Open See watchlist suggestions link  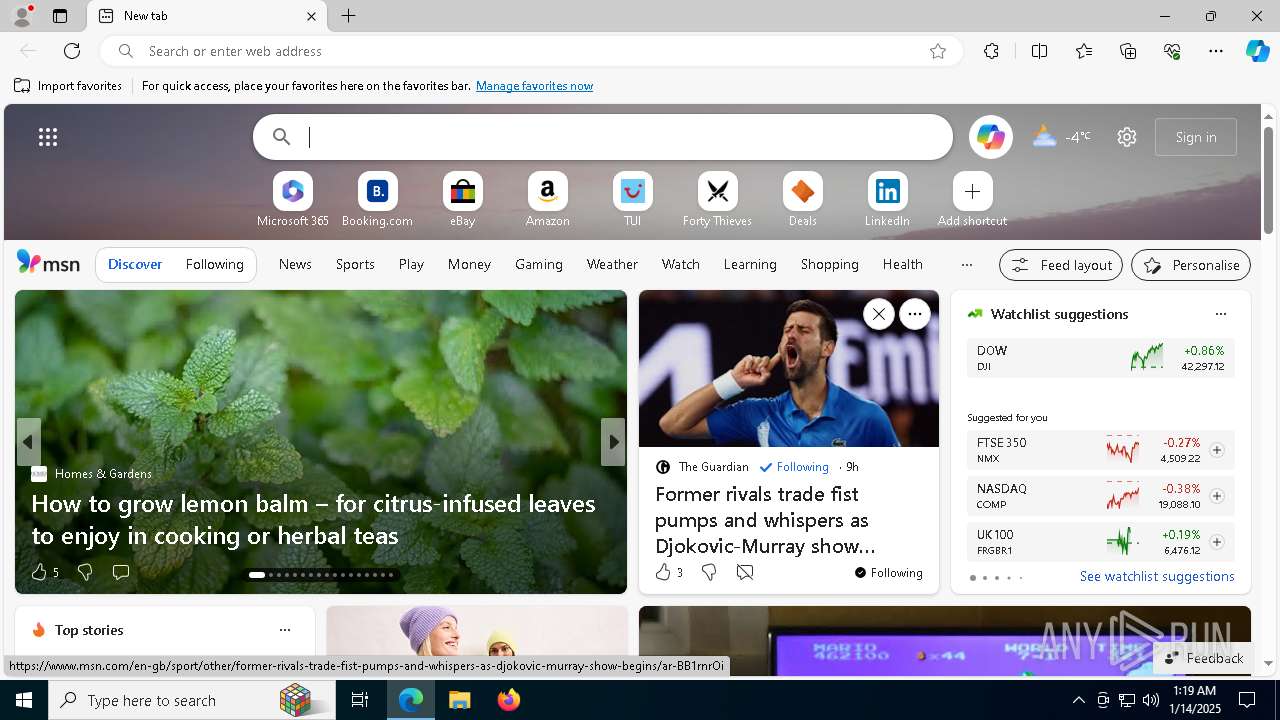1157,576
